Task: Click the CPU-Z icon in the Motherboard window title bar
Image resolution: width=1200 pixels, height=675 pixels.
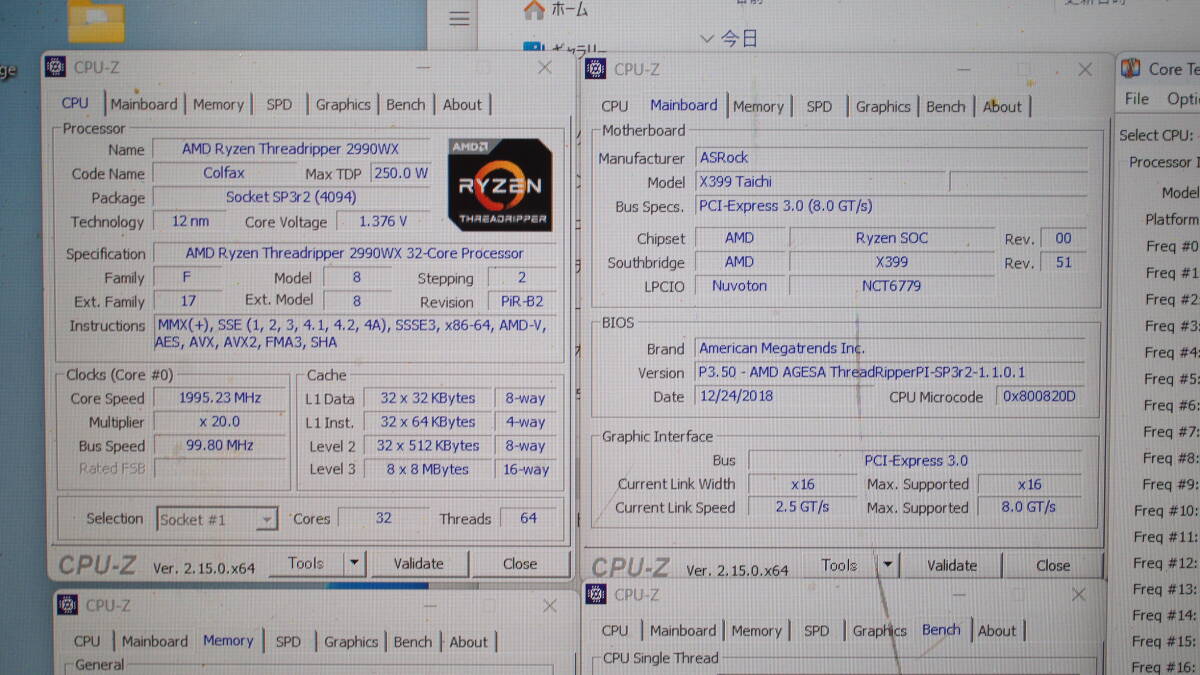Action: (596, 69)
